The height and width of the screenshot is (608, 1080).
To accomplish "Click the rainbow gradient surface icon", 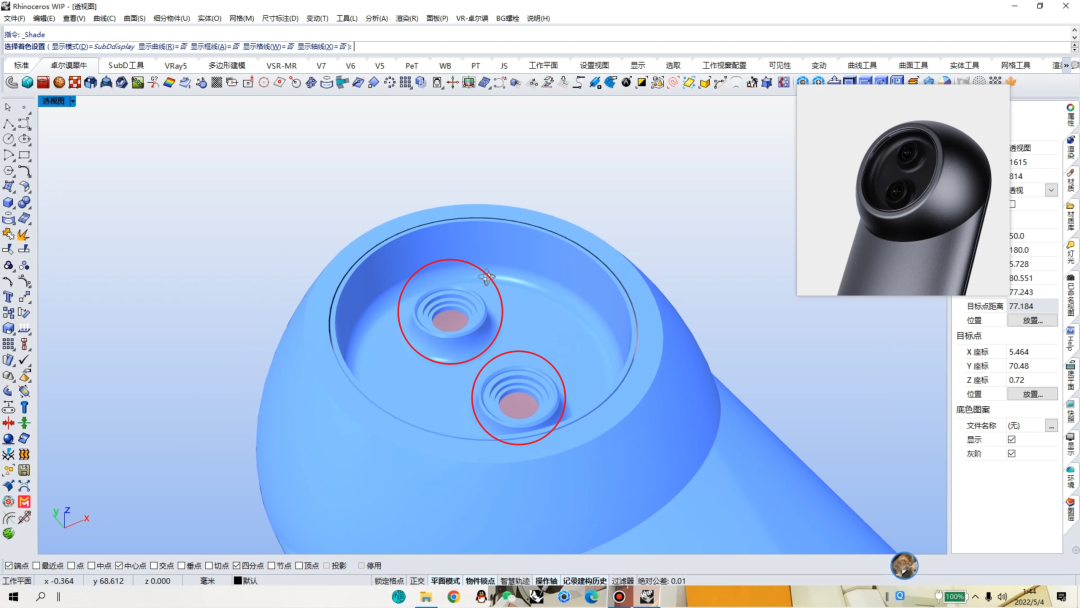I will tap(169, 83).
